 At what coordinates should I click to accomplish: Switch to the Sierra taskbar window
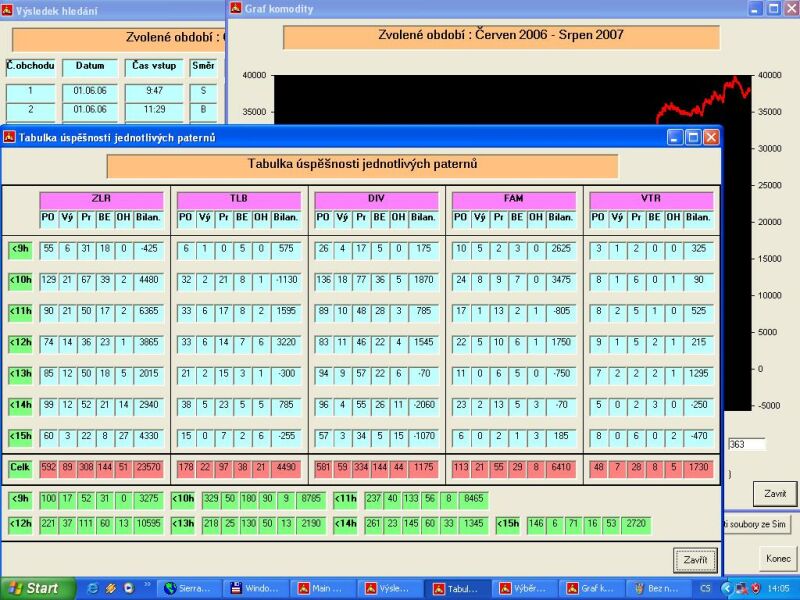pos(189,588)
